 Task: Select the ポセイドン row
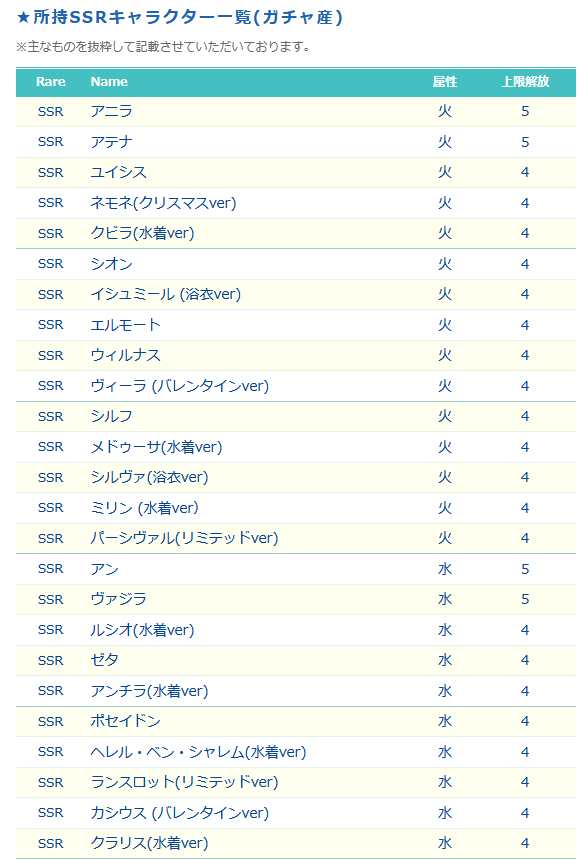[x=296, y=721]
